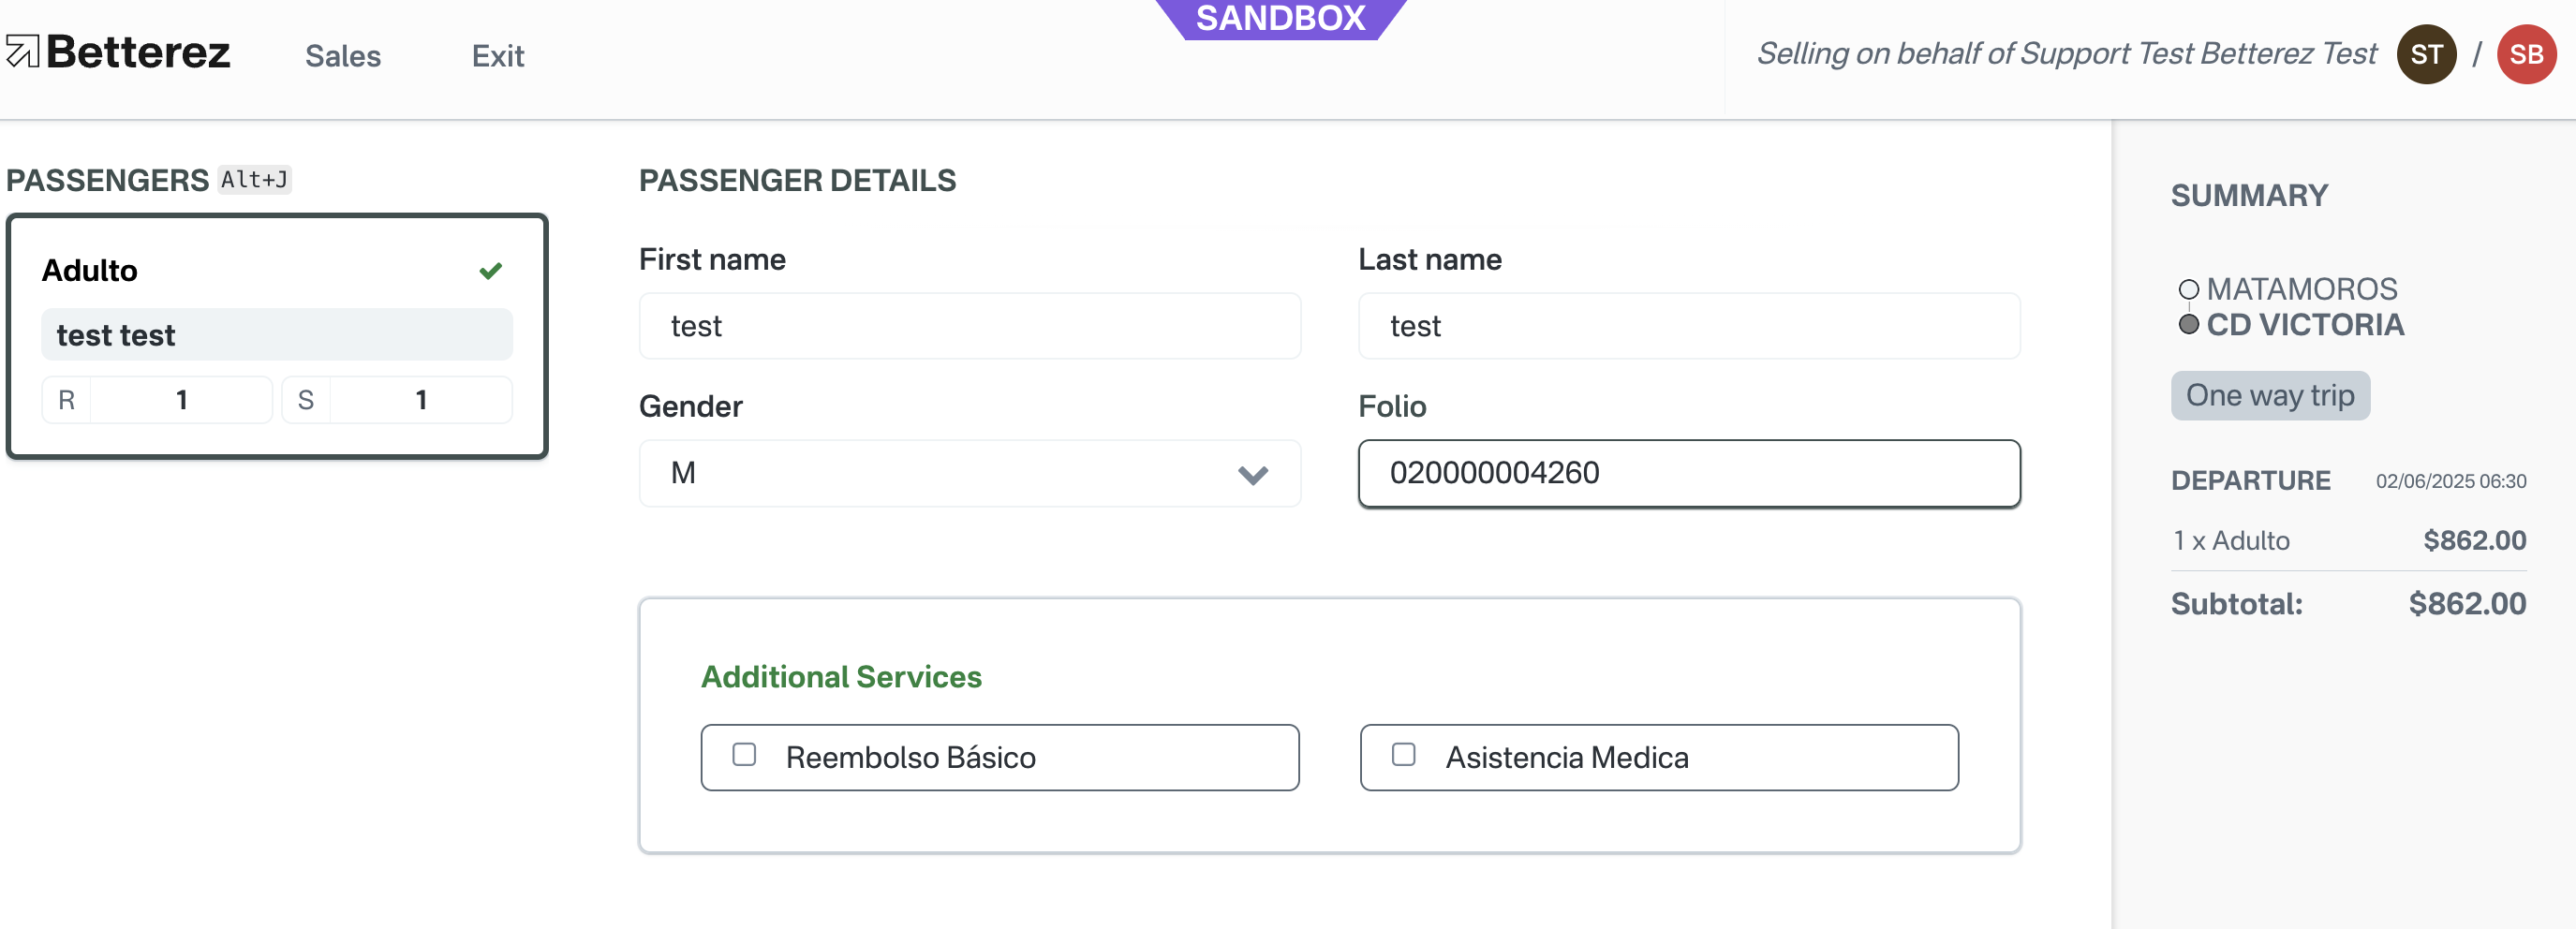
Task: Enable the Reembolso Básico checkbox
Action: pyautogui.click(x=744, y=754)
